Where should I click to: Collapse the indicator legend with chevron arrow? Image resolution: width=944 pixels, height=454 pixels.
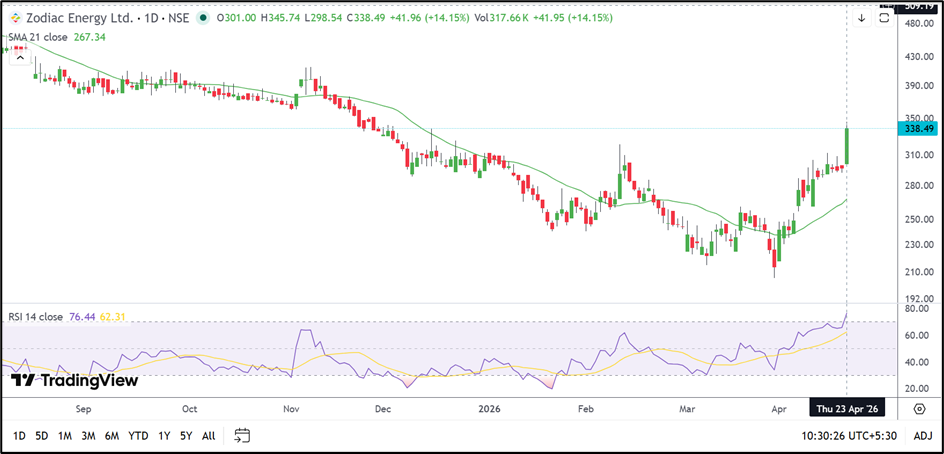pyautogui.click(x=18, y=59)
